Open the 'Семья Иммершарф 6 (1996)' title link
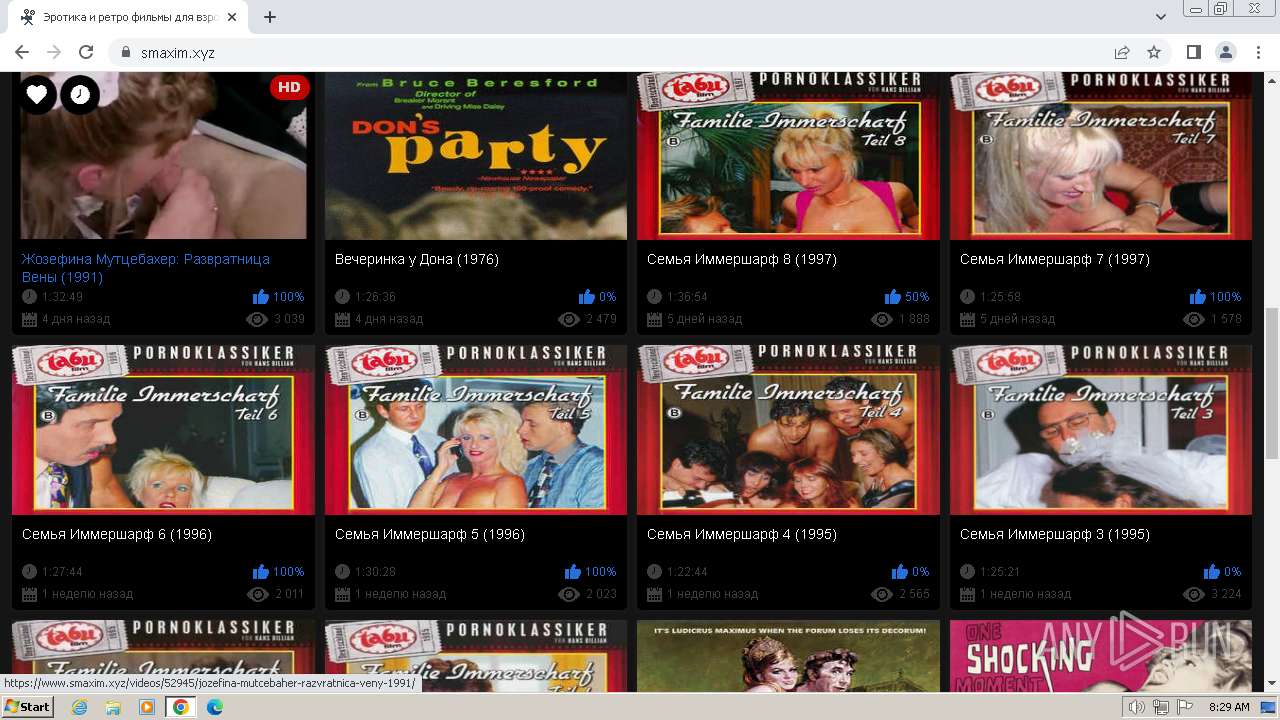The width and height of the screenshot is (1280, 720). (117, 534)
